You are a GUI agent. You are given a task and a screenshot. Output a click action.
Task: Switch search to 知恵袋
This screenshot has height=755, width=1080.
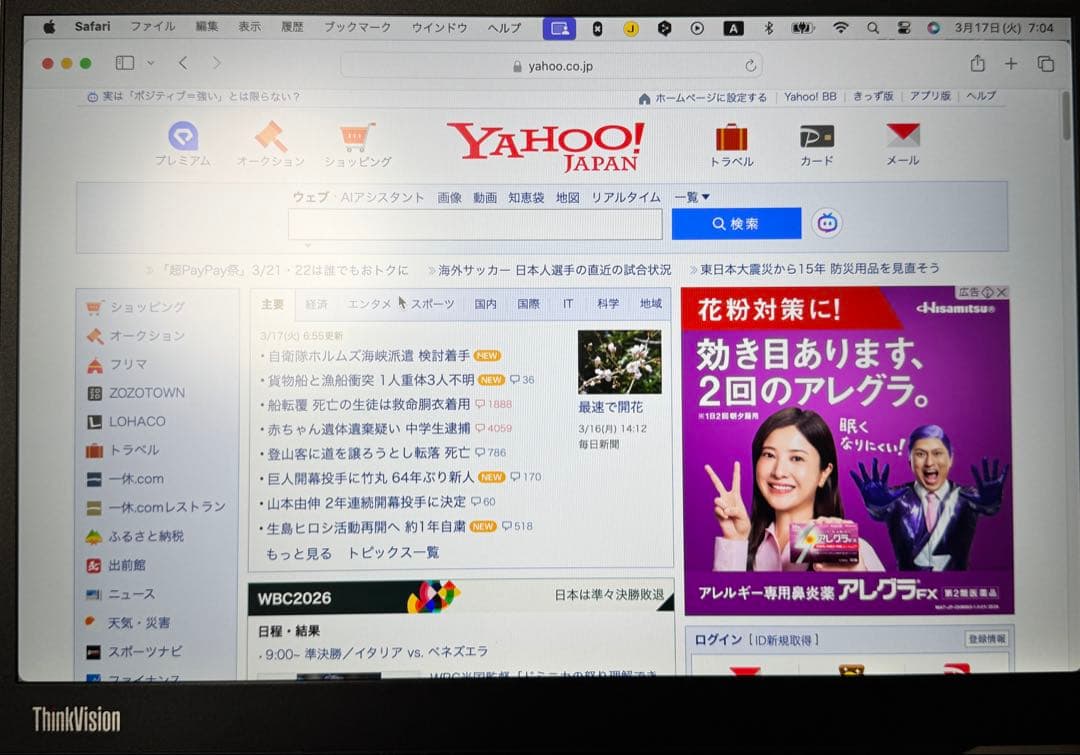click(x=526, y=198)
